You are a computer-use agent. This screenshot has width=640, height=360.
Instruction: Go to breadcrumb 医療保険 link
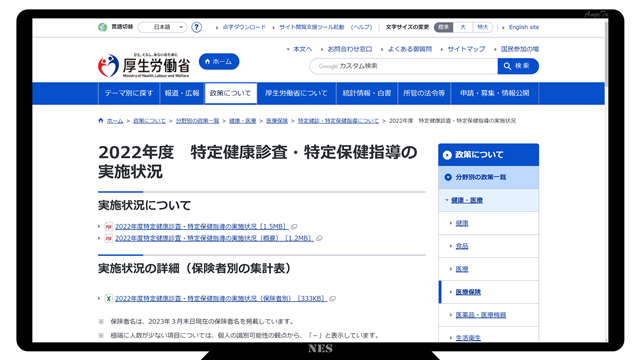tap(277, 121)
